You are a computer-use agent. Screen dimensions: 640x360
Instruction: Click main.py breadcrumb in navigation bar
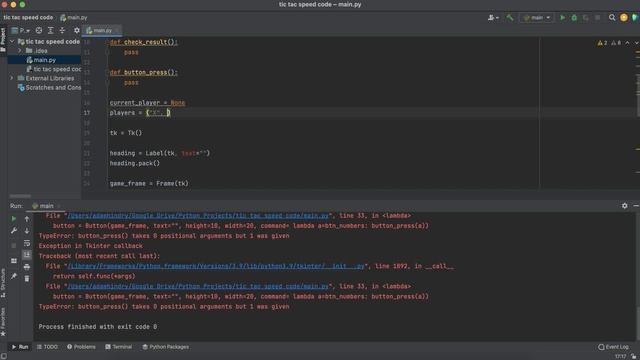click(x=74, y=18)
